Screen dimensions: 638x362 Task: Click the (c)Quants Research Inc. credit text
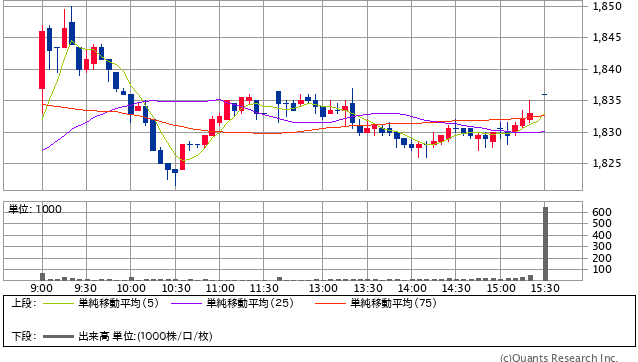coord(559,358)
